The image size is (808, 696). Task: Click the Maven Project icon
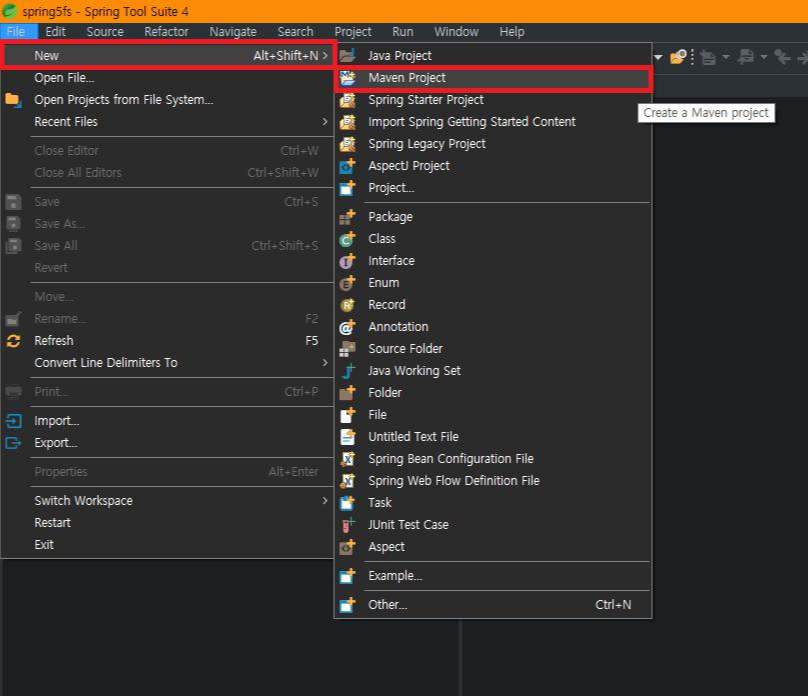point(348,78)
